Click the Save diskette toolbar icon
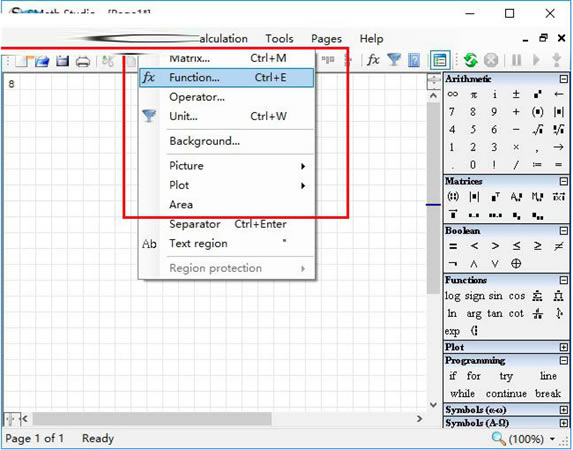 tap(62, 61)
